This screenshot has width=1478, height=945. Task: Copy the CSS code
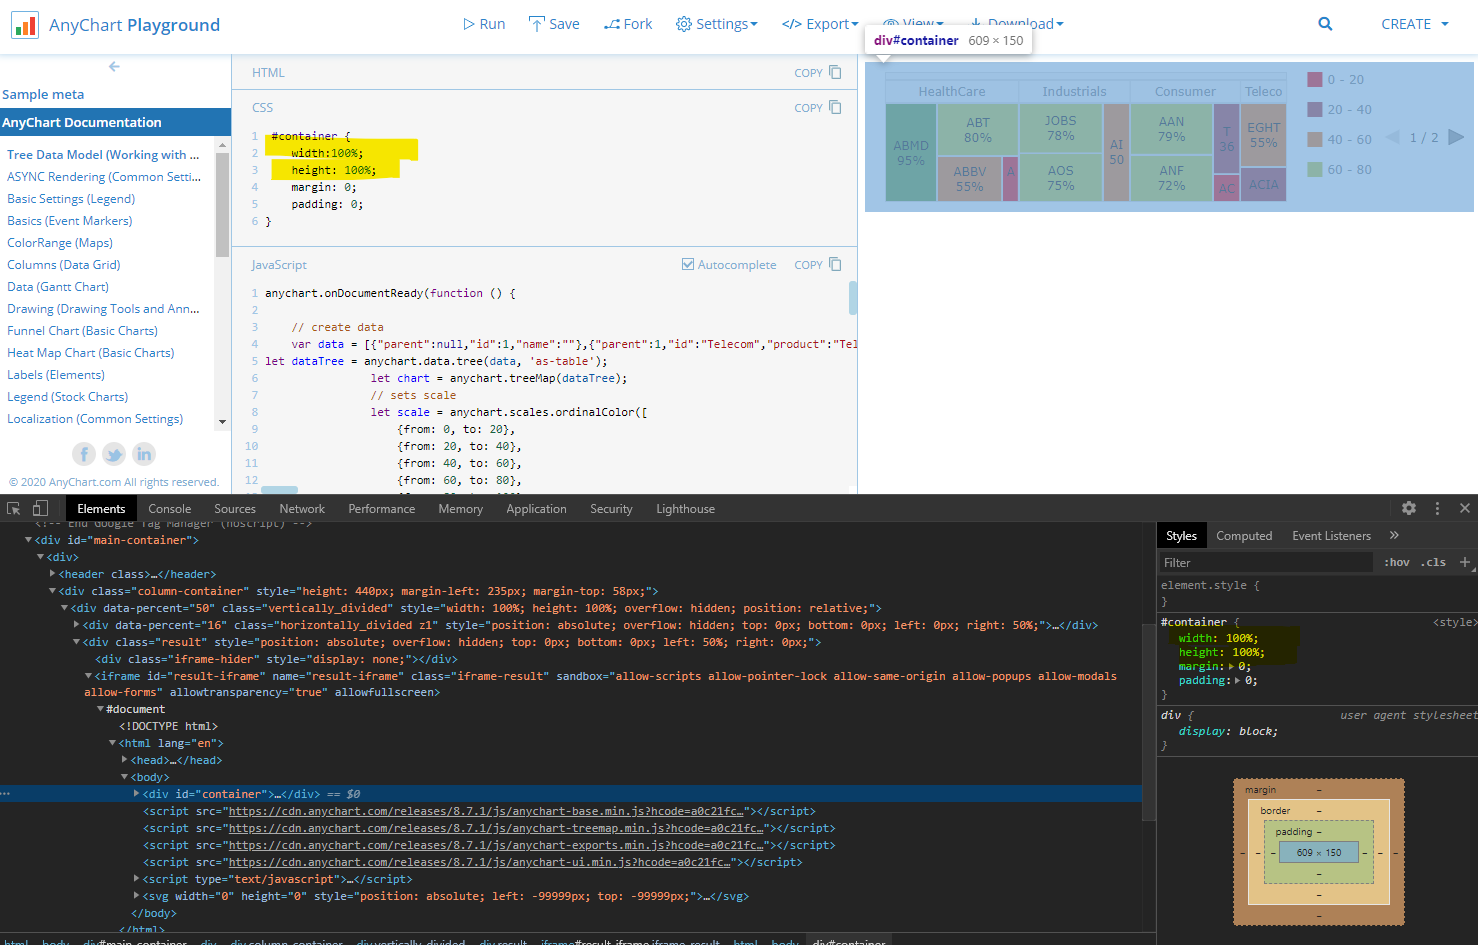[x=818, y=108]
